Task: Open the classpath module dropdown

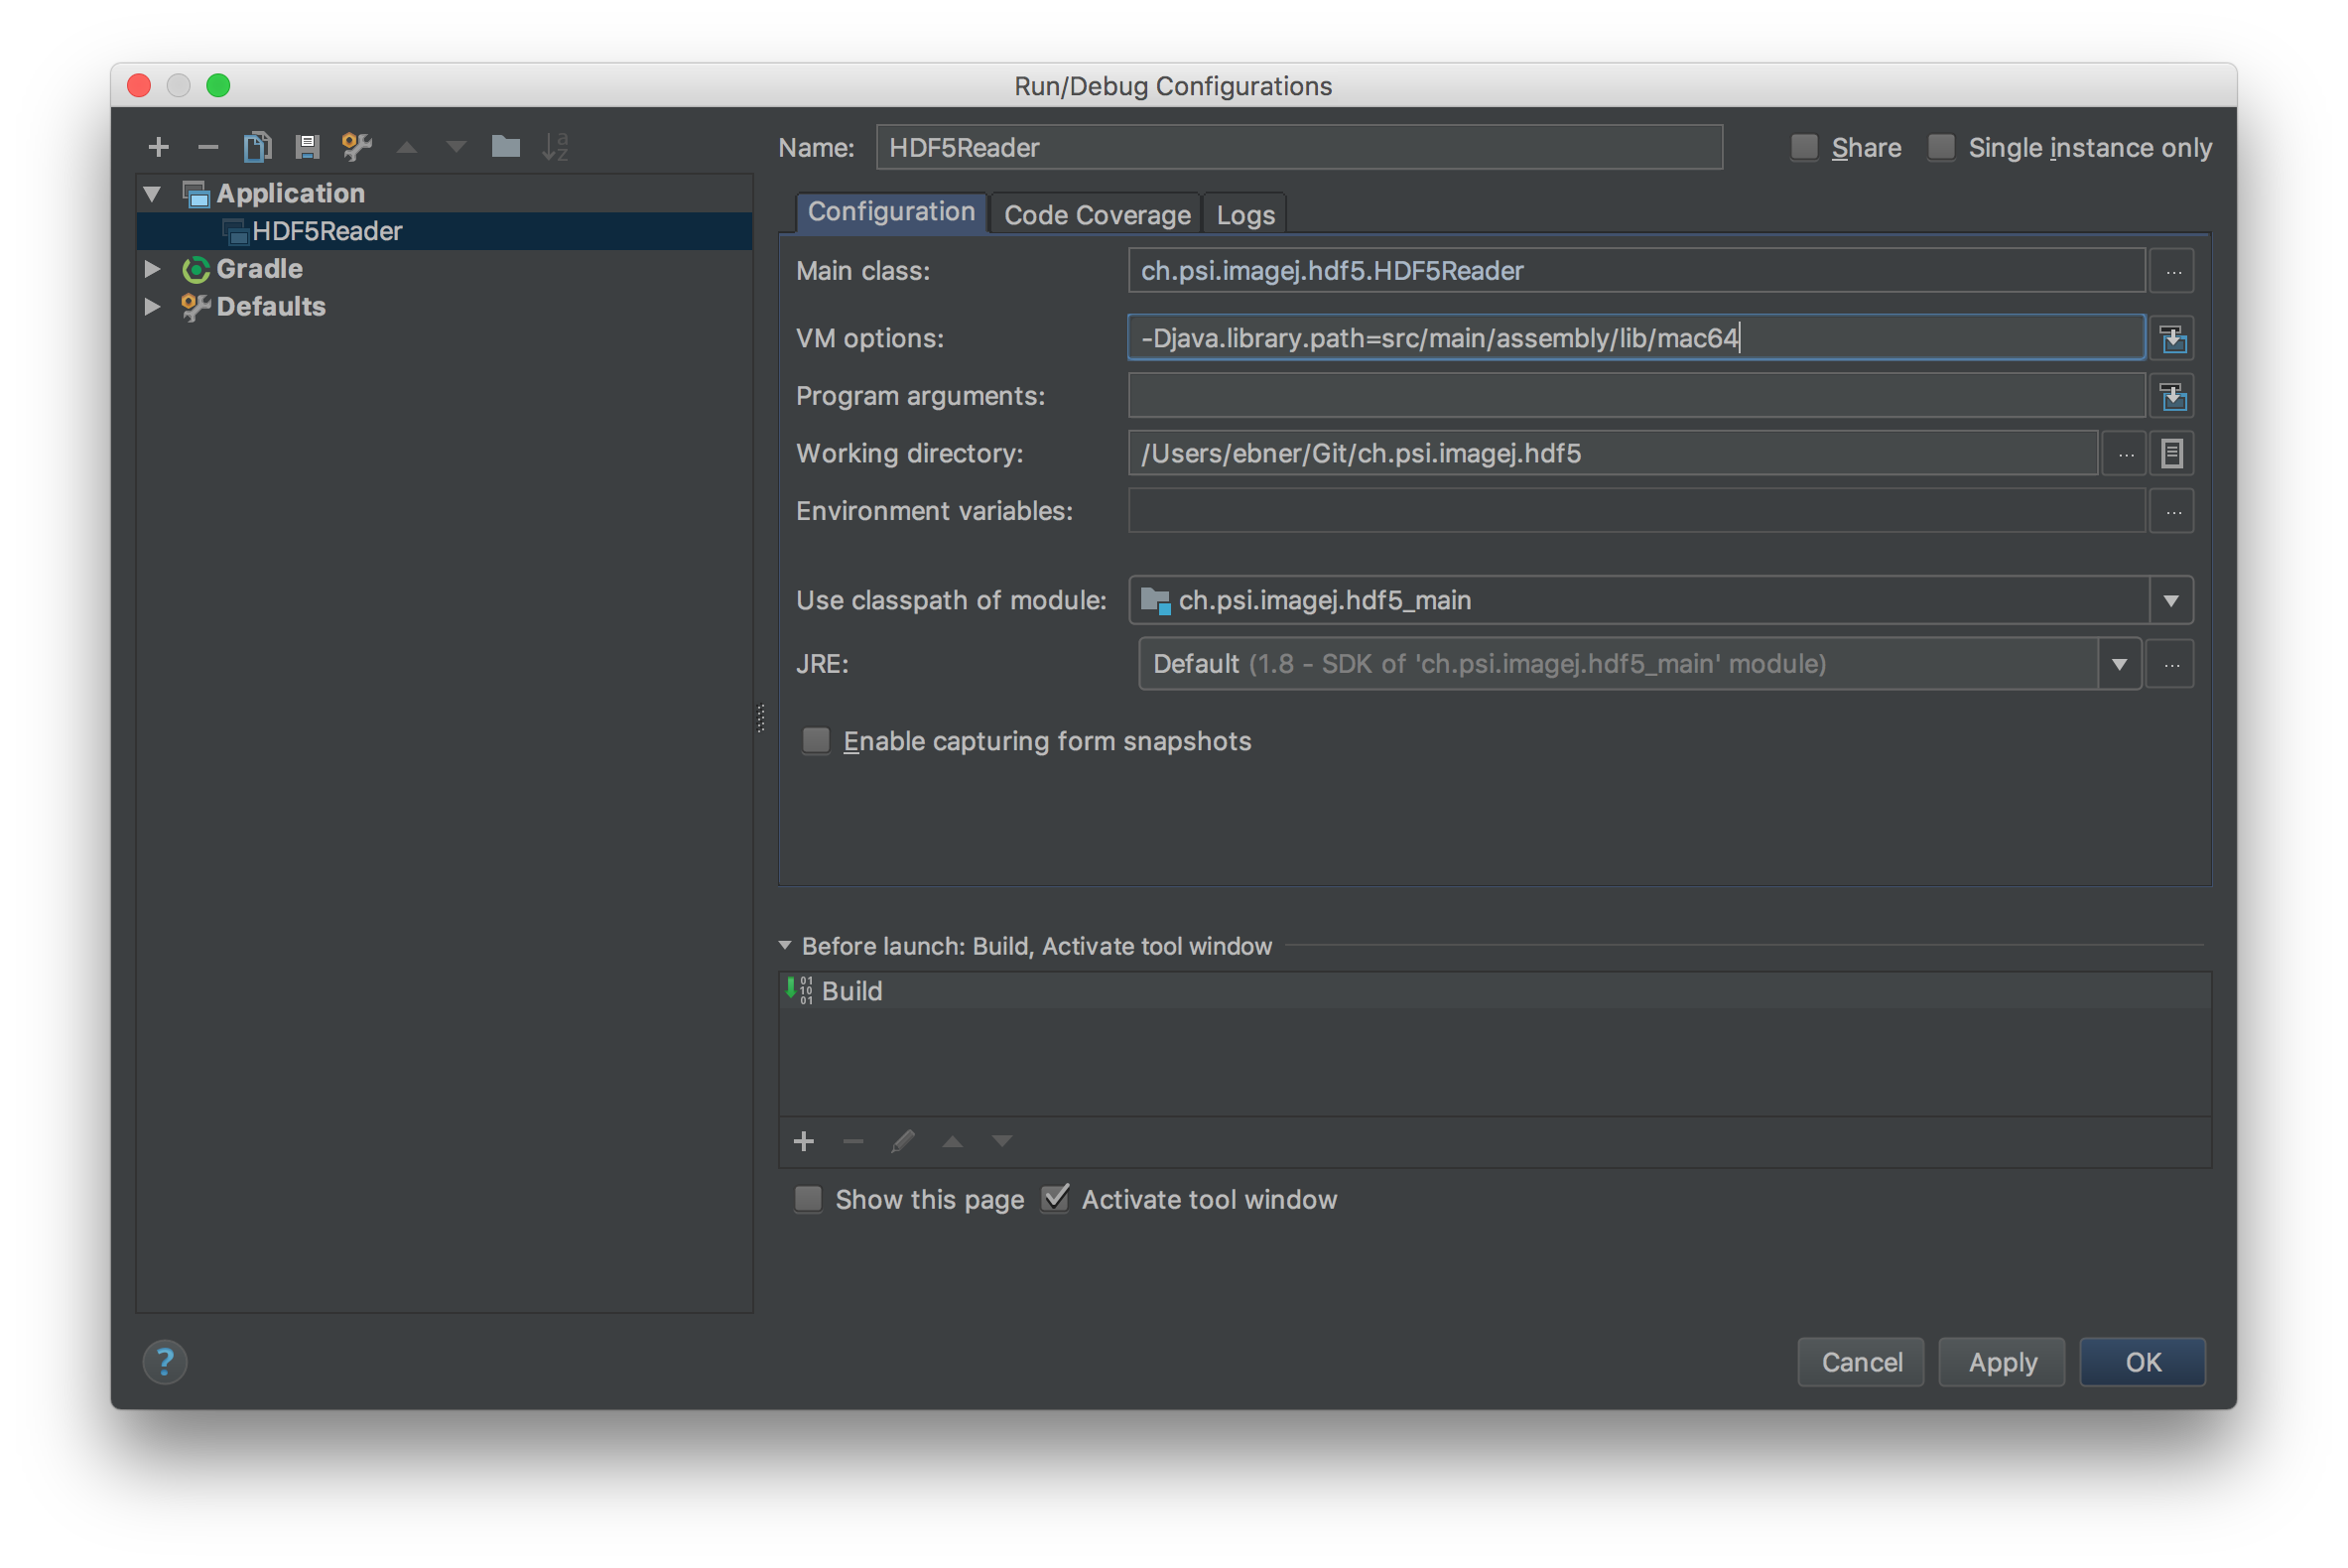Action: [x=2171, y=601]
